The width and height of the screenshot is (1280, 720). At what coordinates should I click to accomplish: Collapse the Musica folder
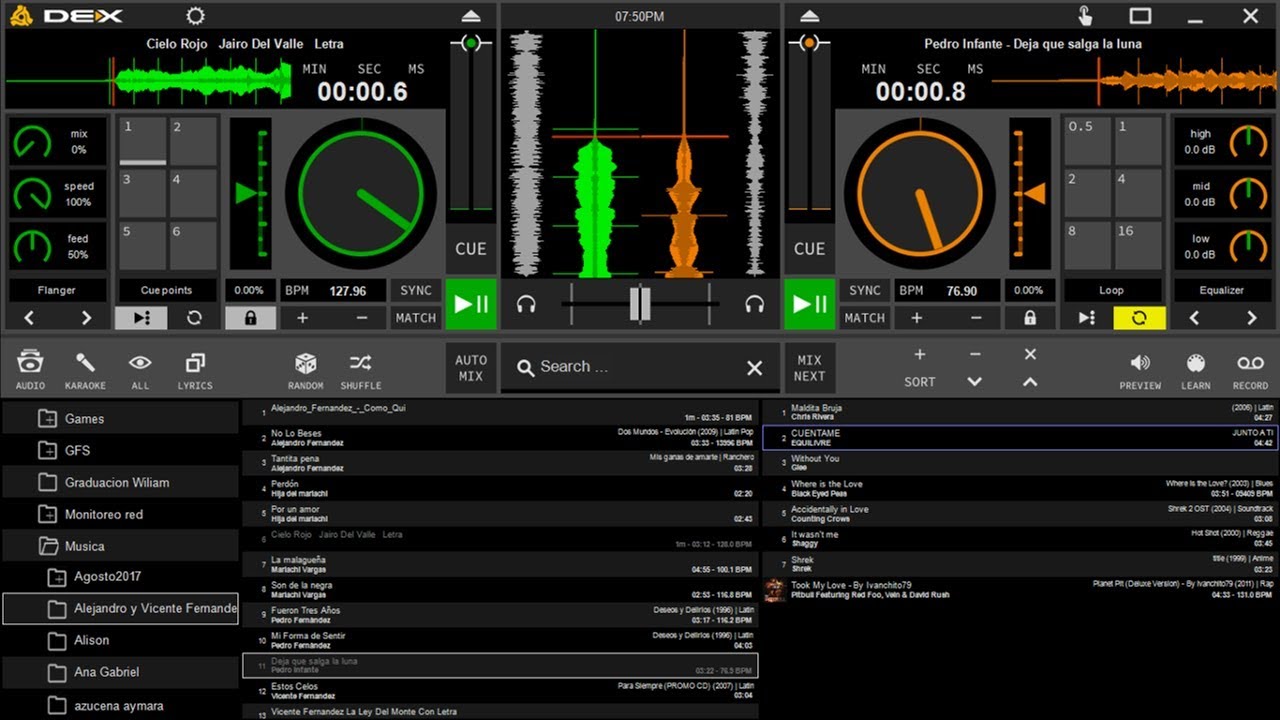point(47,547)
